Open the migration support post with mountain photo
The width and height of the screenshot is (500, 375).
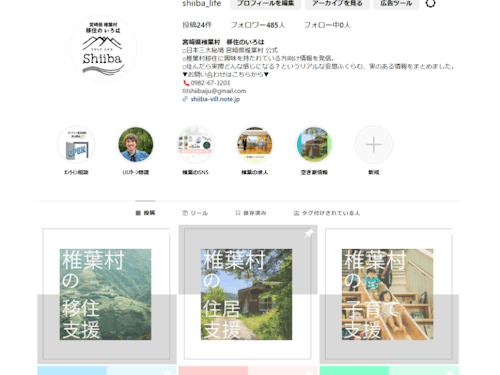tap(107, 294)
